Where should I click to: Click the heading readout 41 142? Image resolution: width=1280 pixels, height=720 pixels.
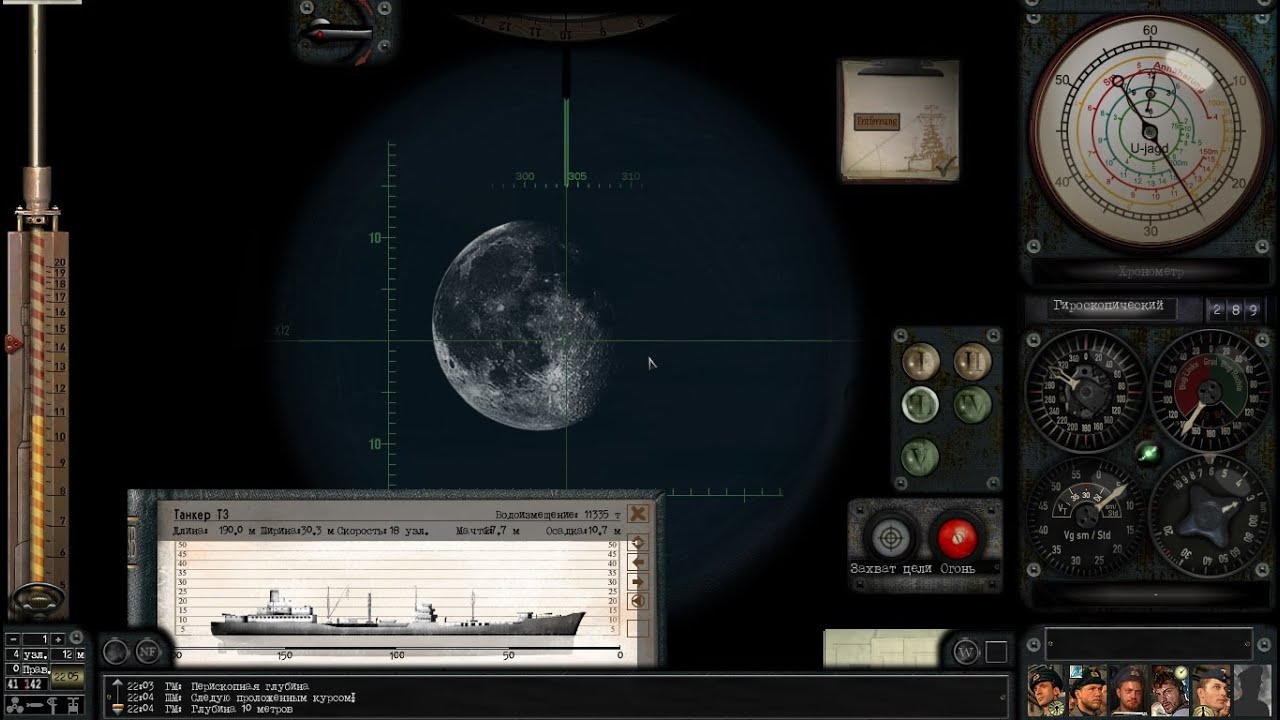[x=26, y=684]
